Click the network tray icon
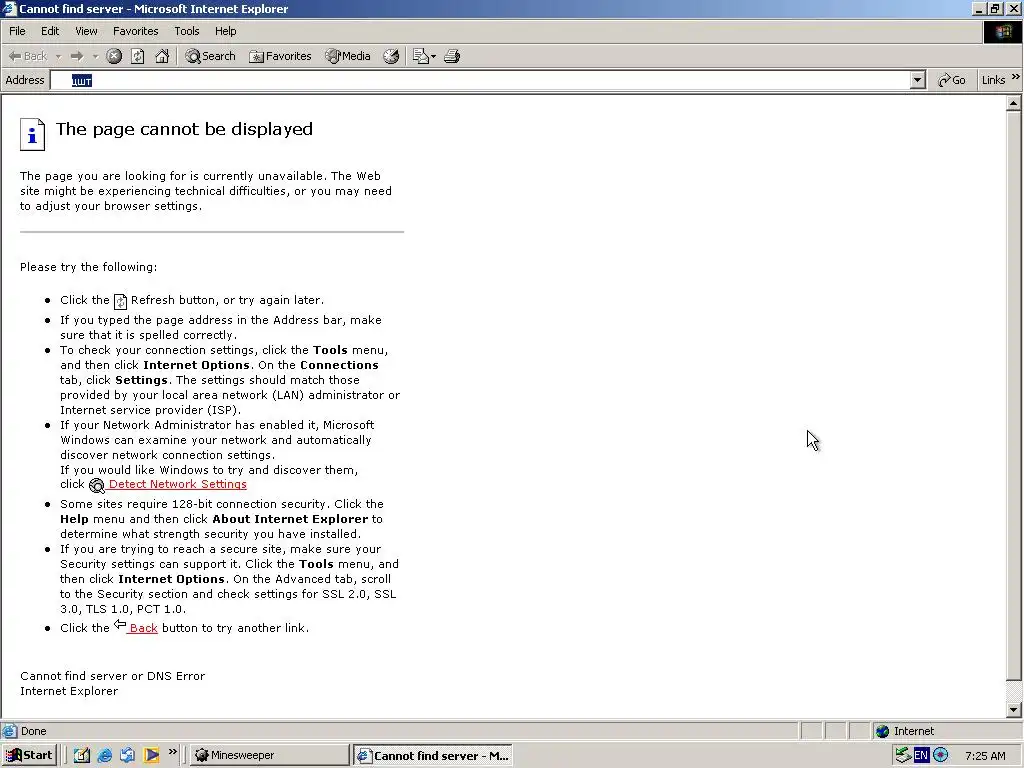1024x768 pixels. pyautogui.click(x=903, y=756)
